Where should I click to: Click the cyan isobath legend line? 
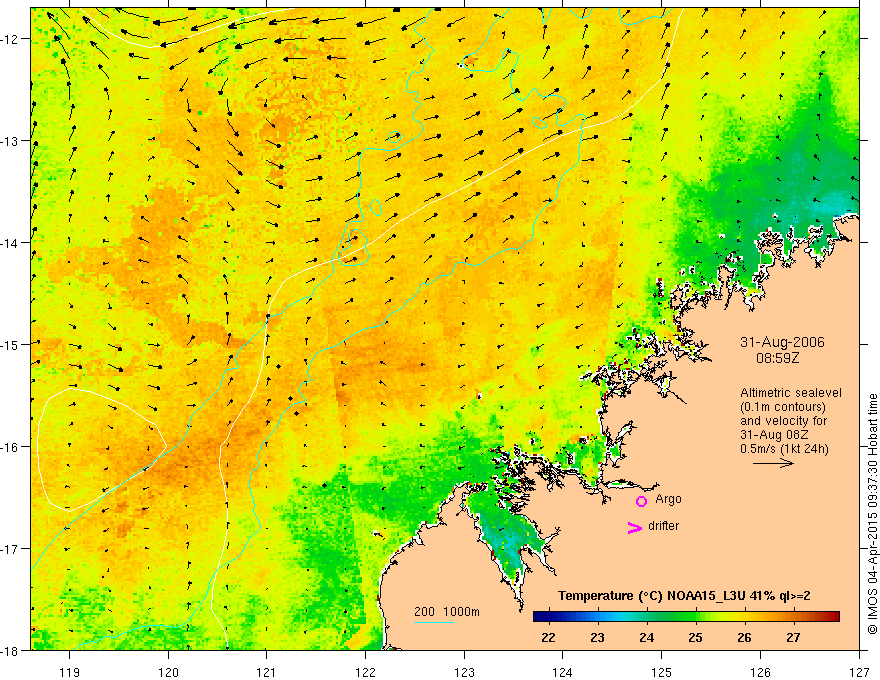(x=434, y=622)
